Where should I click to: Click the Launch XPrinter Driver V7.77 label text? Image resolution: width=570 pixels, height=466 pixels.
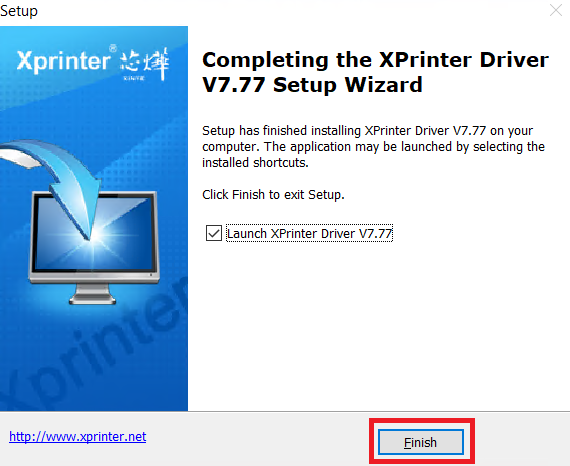click(309, 233)
